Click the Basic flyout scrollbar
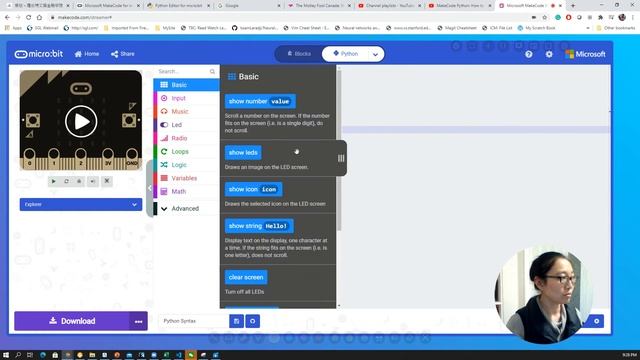640x360 pixels. [339, 151]
